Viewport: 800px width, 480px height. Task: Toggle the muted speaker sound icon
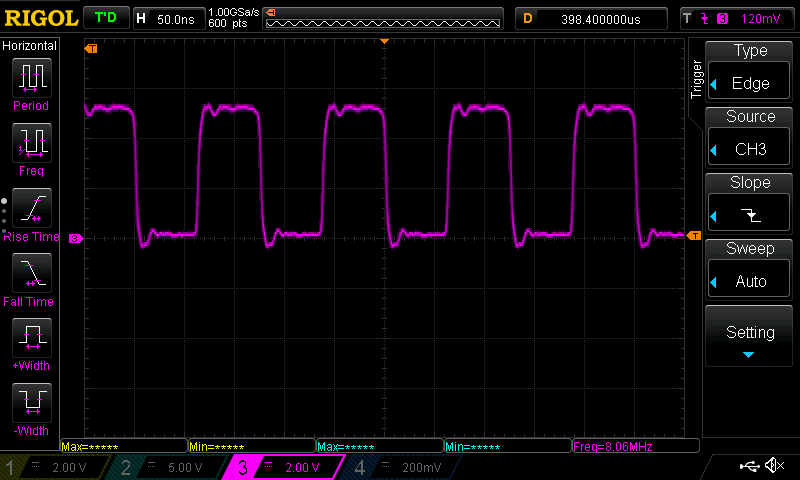pos(774,465)
